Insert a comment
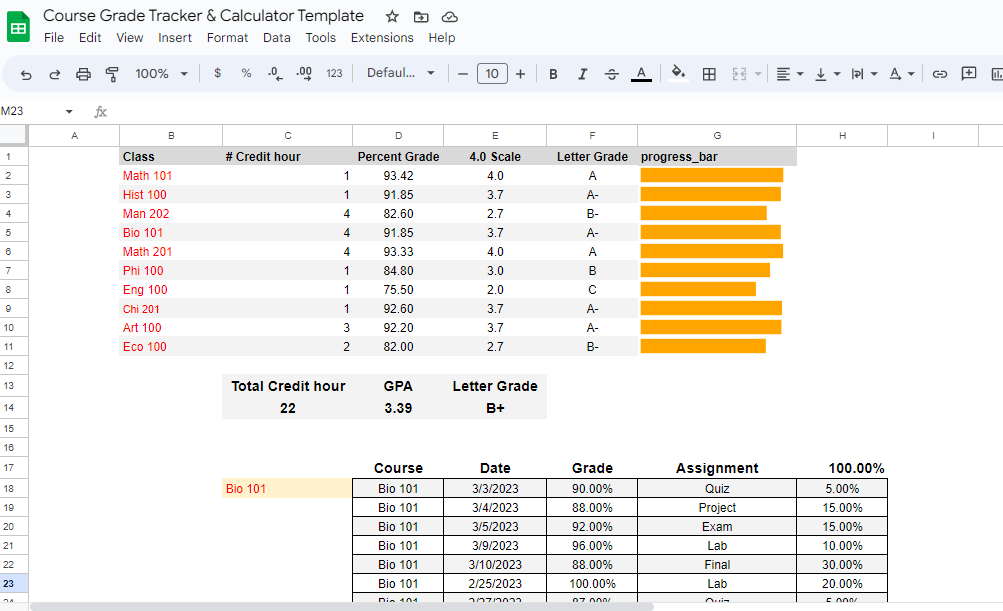The image size is (1003, 611). (968, 73)
